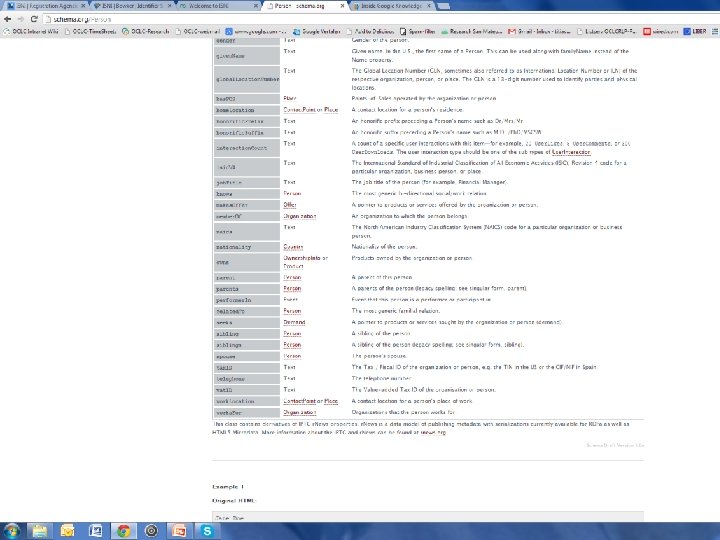This screenshot has height=540, width=720.
Task: Click the Person type link in knows row
Action: pyautogui.click(x=292, y=194)
